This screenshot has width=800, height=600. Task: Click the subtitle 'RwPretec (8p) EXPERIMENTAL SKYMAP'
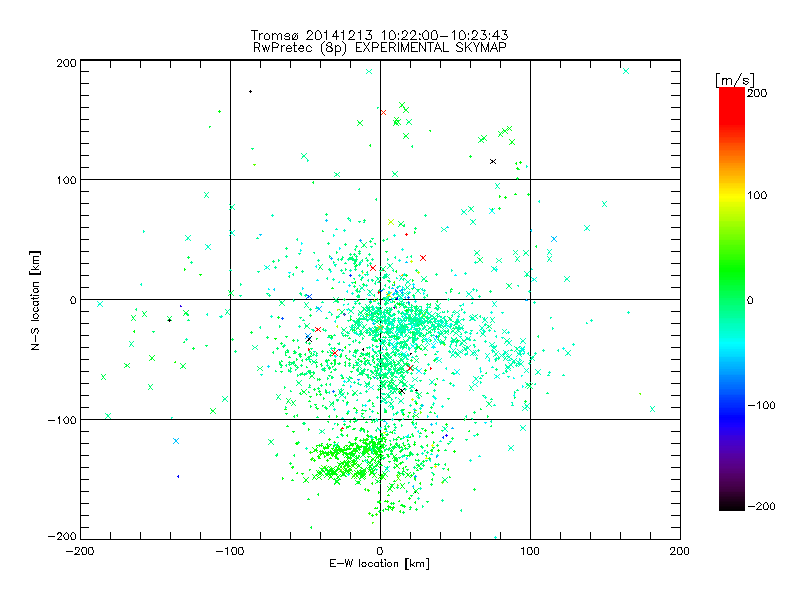[379, 48]
